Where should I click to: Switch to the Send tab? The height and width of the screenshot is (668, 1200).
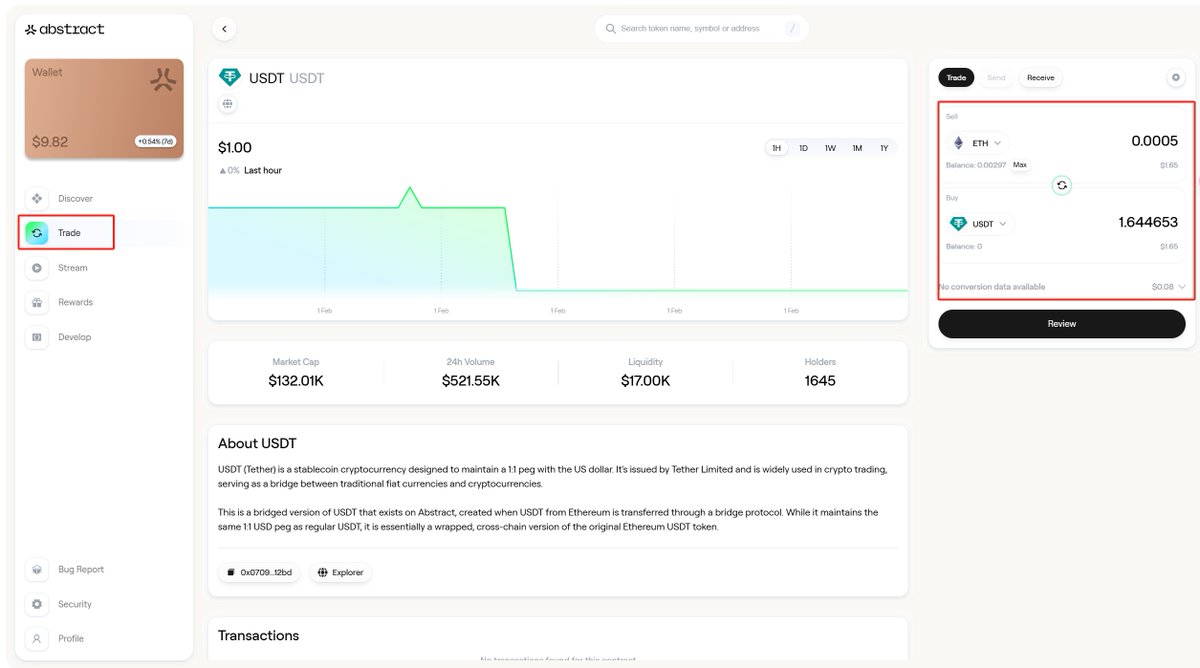click(x=996, y=77)
